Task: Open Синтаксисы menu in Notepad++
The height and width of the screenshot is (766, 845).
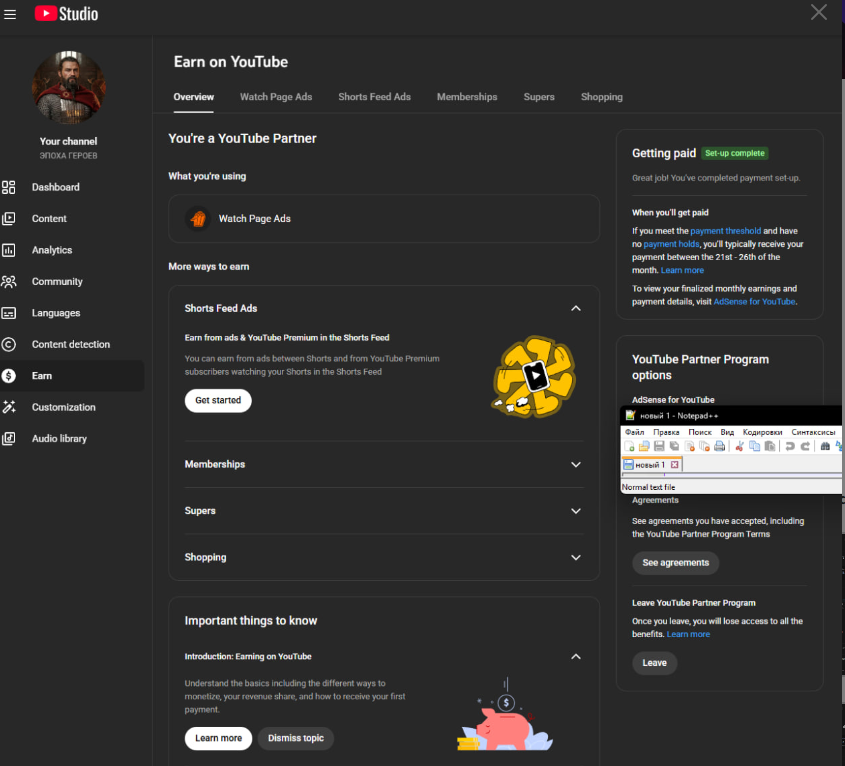Action: [813, 432]
